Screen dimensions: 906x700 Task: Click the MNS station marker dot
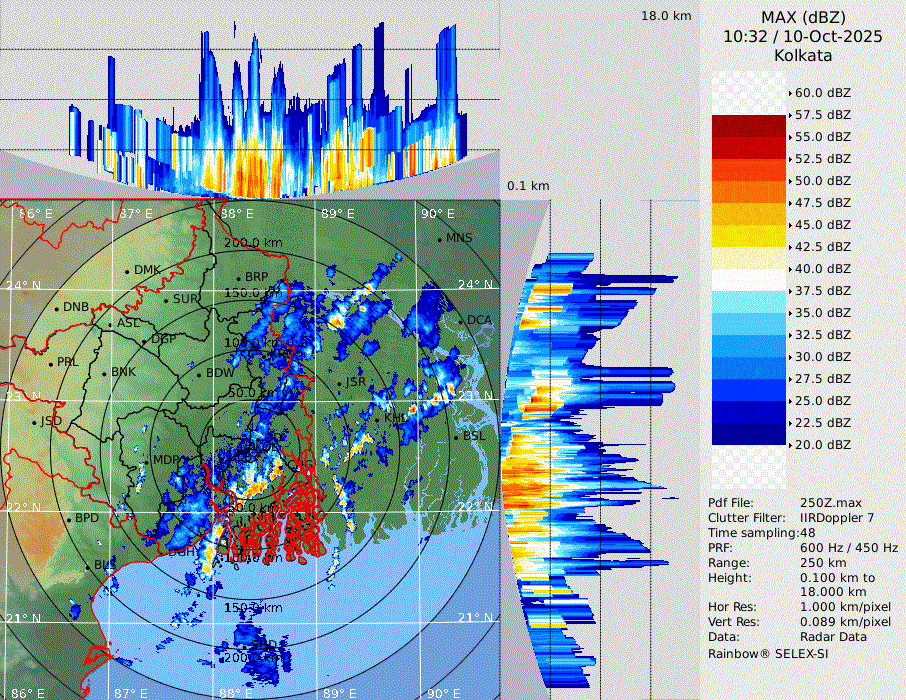(x=439, y=239)
